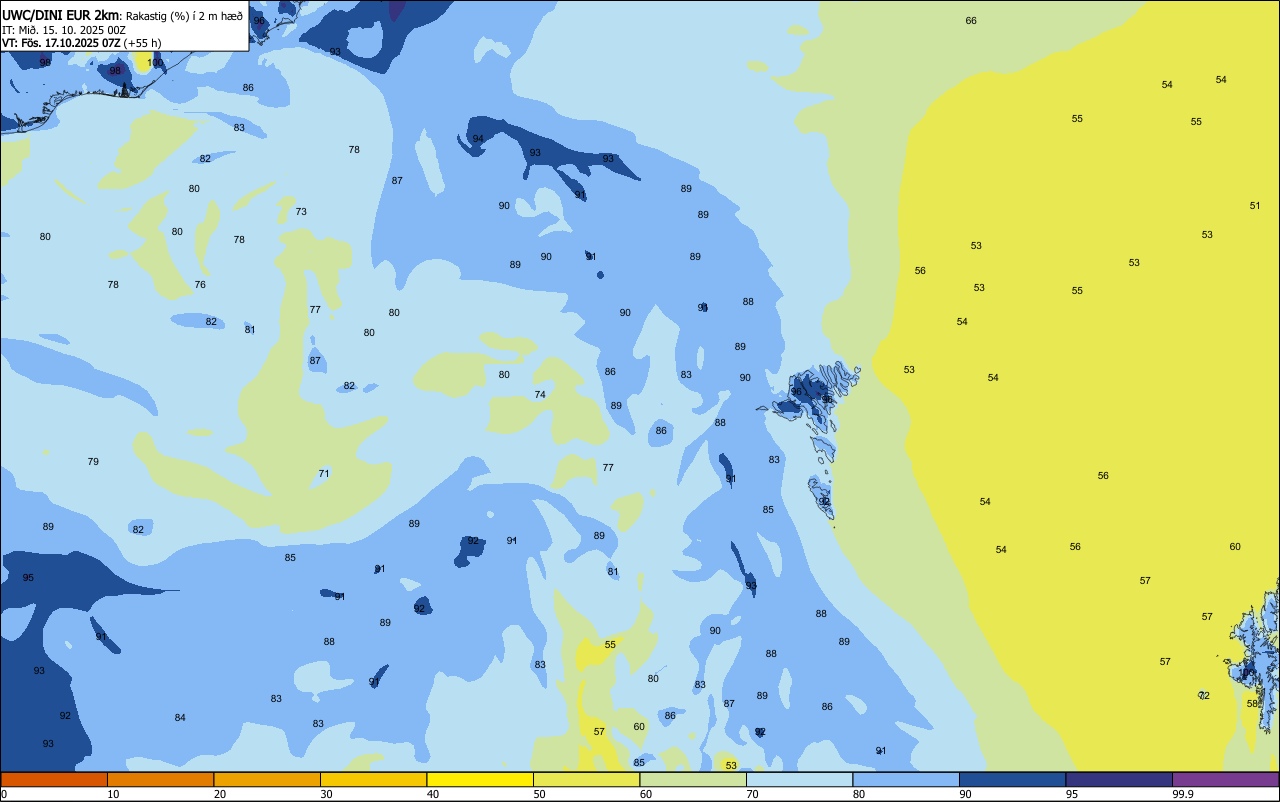Select the '66' humidity value on the map
The height and width of the screenshot is (802, 1280).
click(971, 21)
